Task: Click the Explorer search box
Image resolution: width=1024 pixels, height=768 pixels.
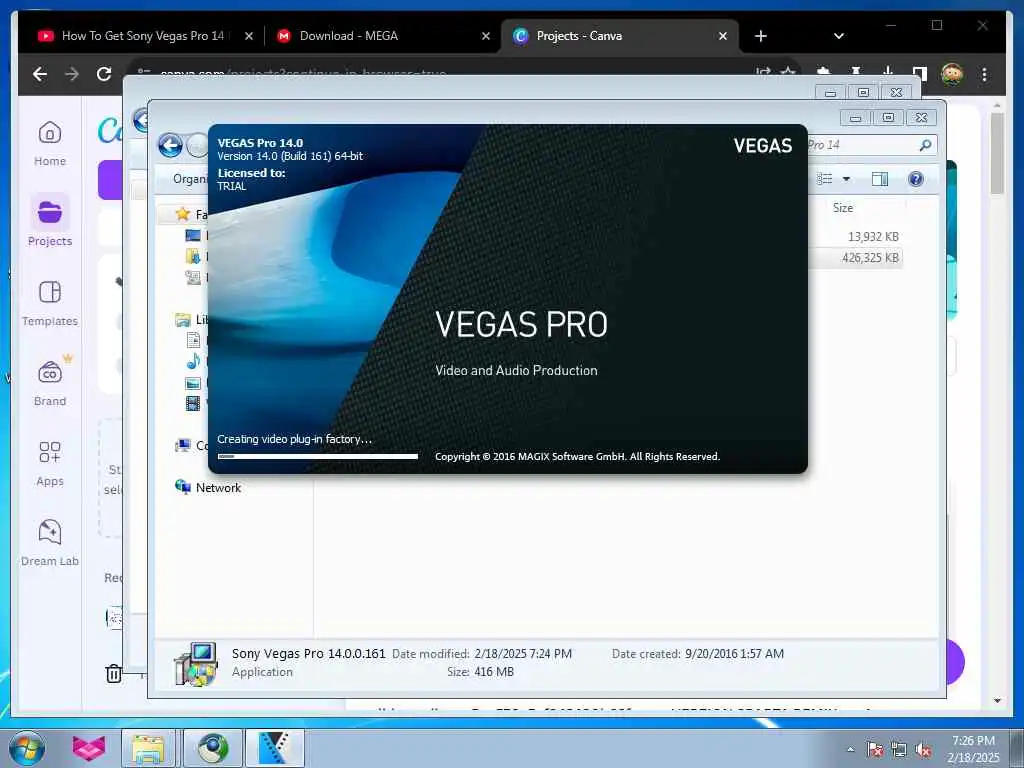Action: 872,145
